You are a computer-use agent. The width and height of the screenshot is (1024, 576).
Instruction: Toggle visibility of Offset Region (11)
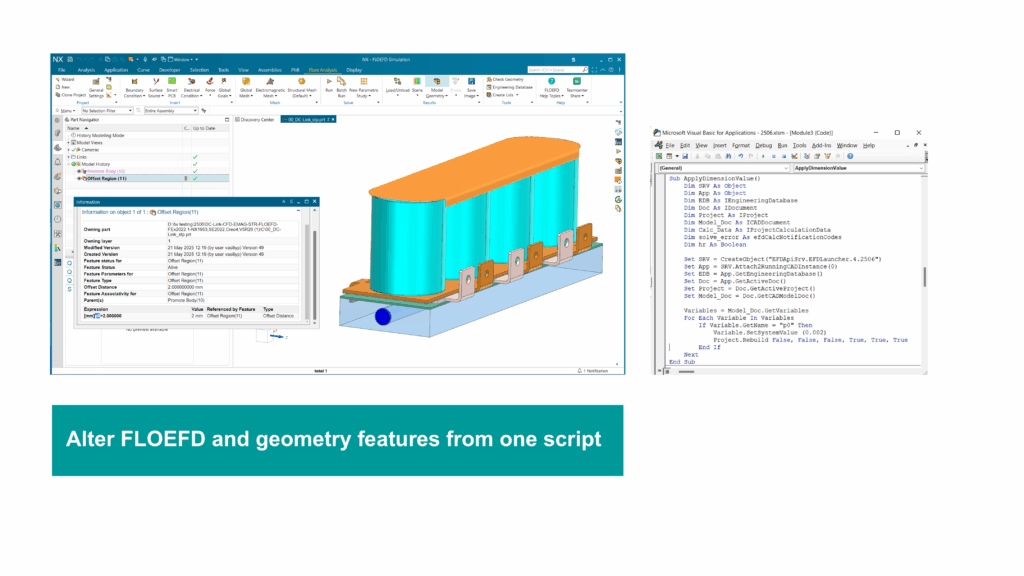point(80,178)
